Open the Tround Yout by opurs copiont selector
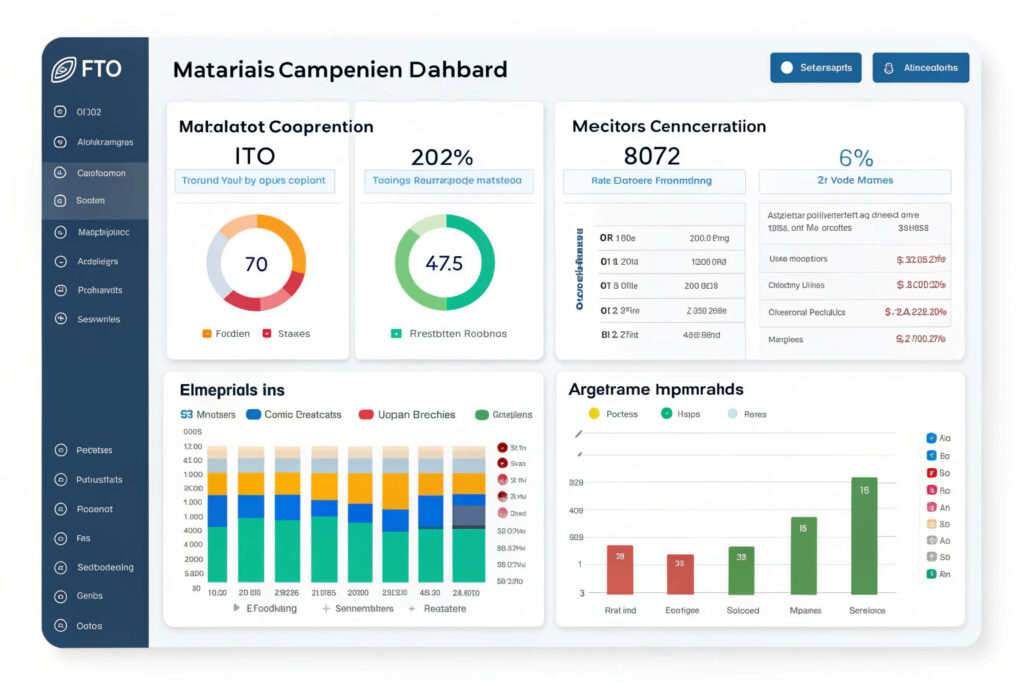 [x=254, y=181]
